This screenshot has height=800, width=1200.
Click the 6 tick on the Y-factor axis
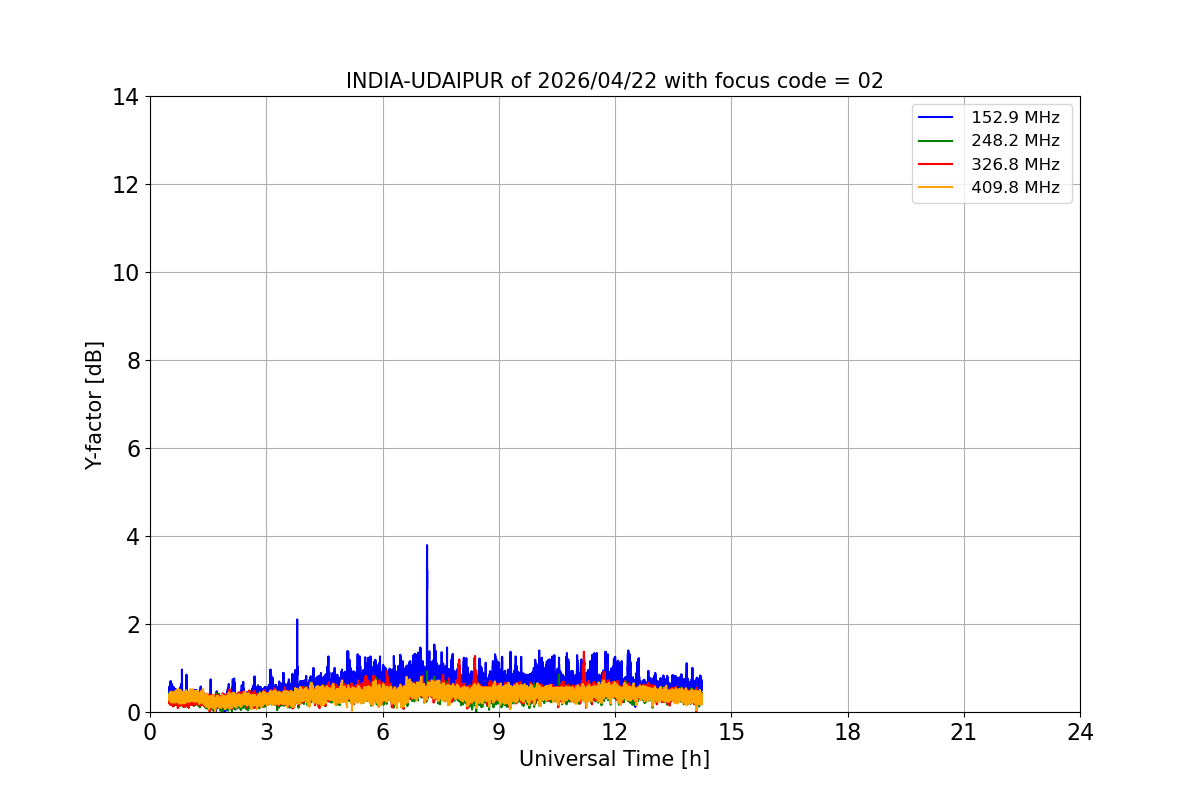point(131,449)
